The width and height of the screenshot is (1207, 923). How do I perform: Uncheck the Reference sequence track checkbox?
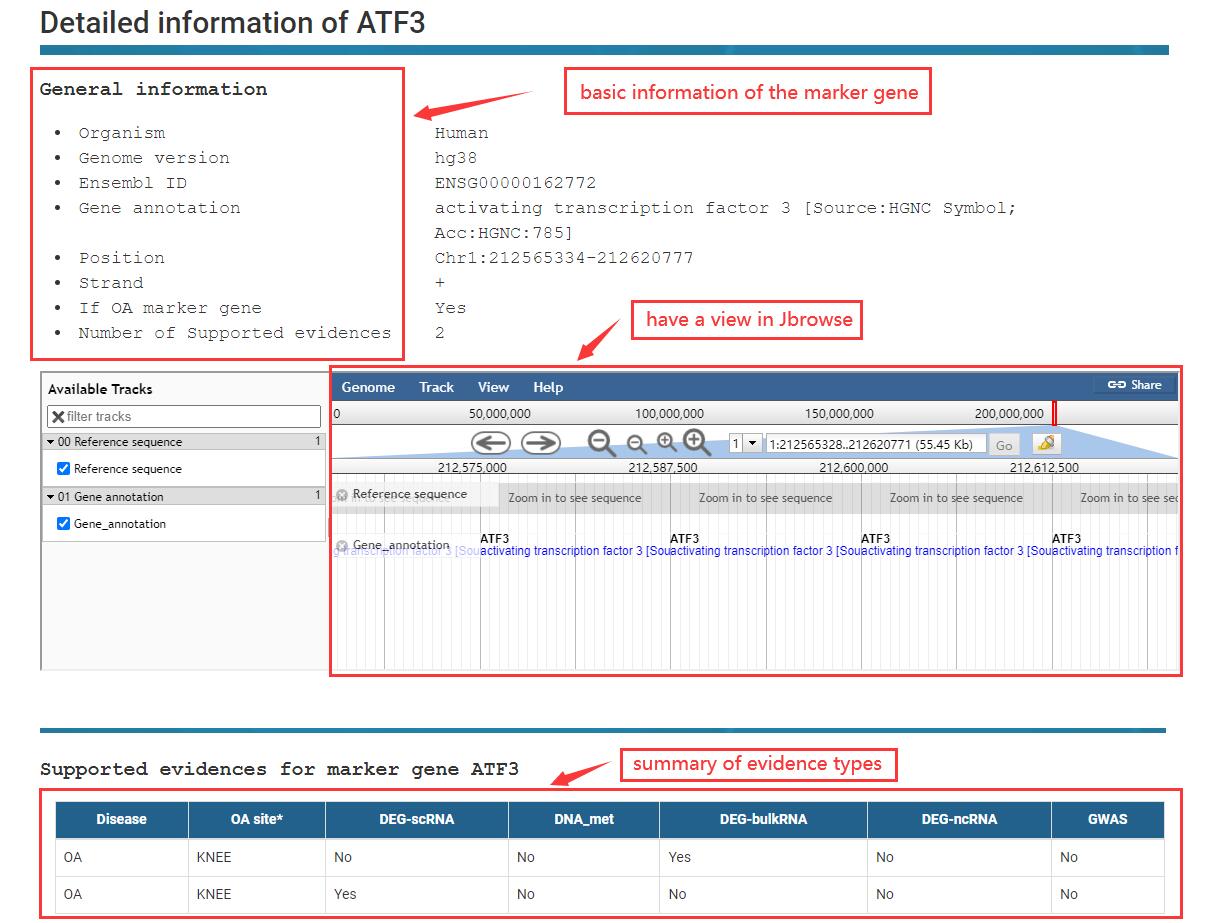coord(64,469)
